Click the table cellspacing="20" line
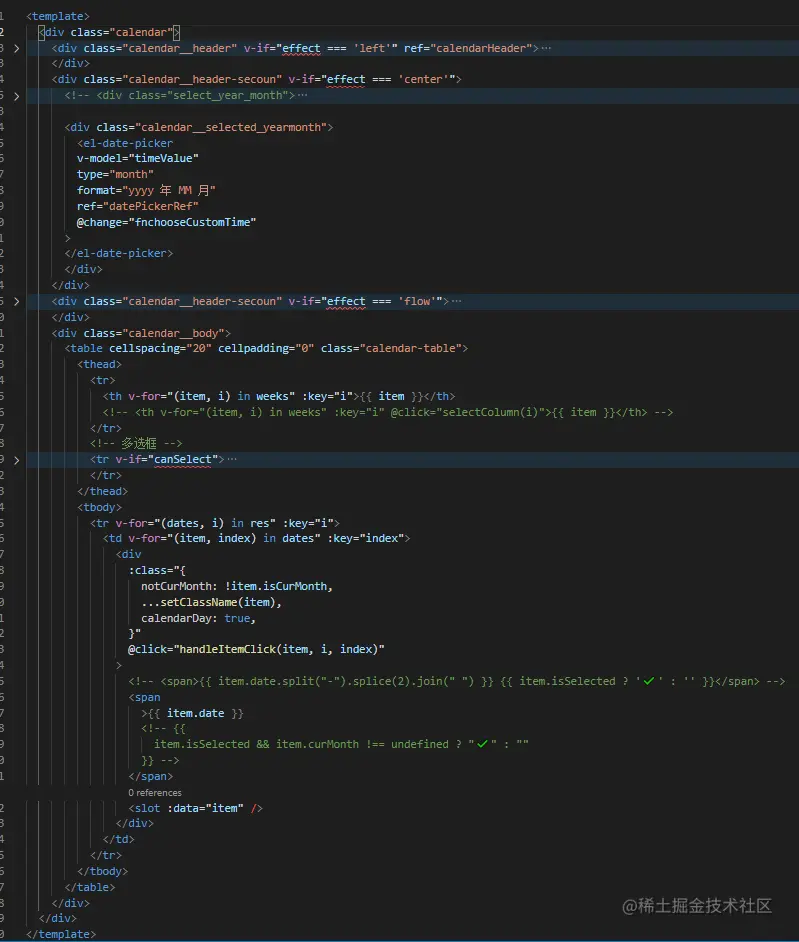 pos(266,348)
